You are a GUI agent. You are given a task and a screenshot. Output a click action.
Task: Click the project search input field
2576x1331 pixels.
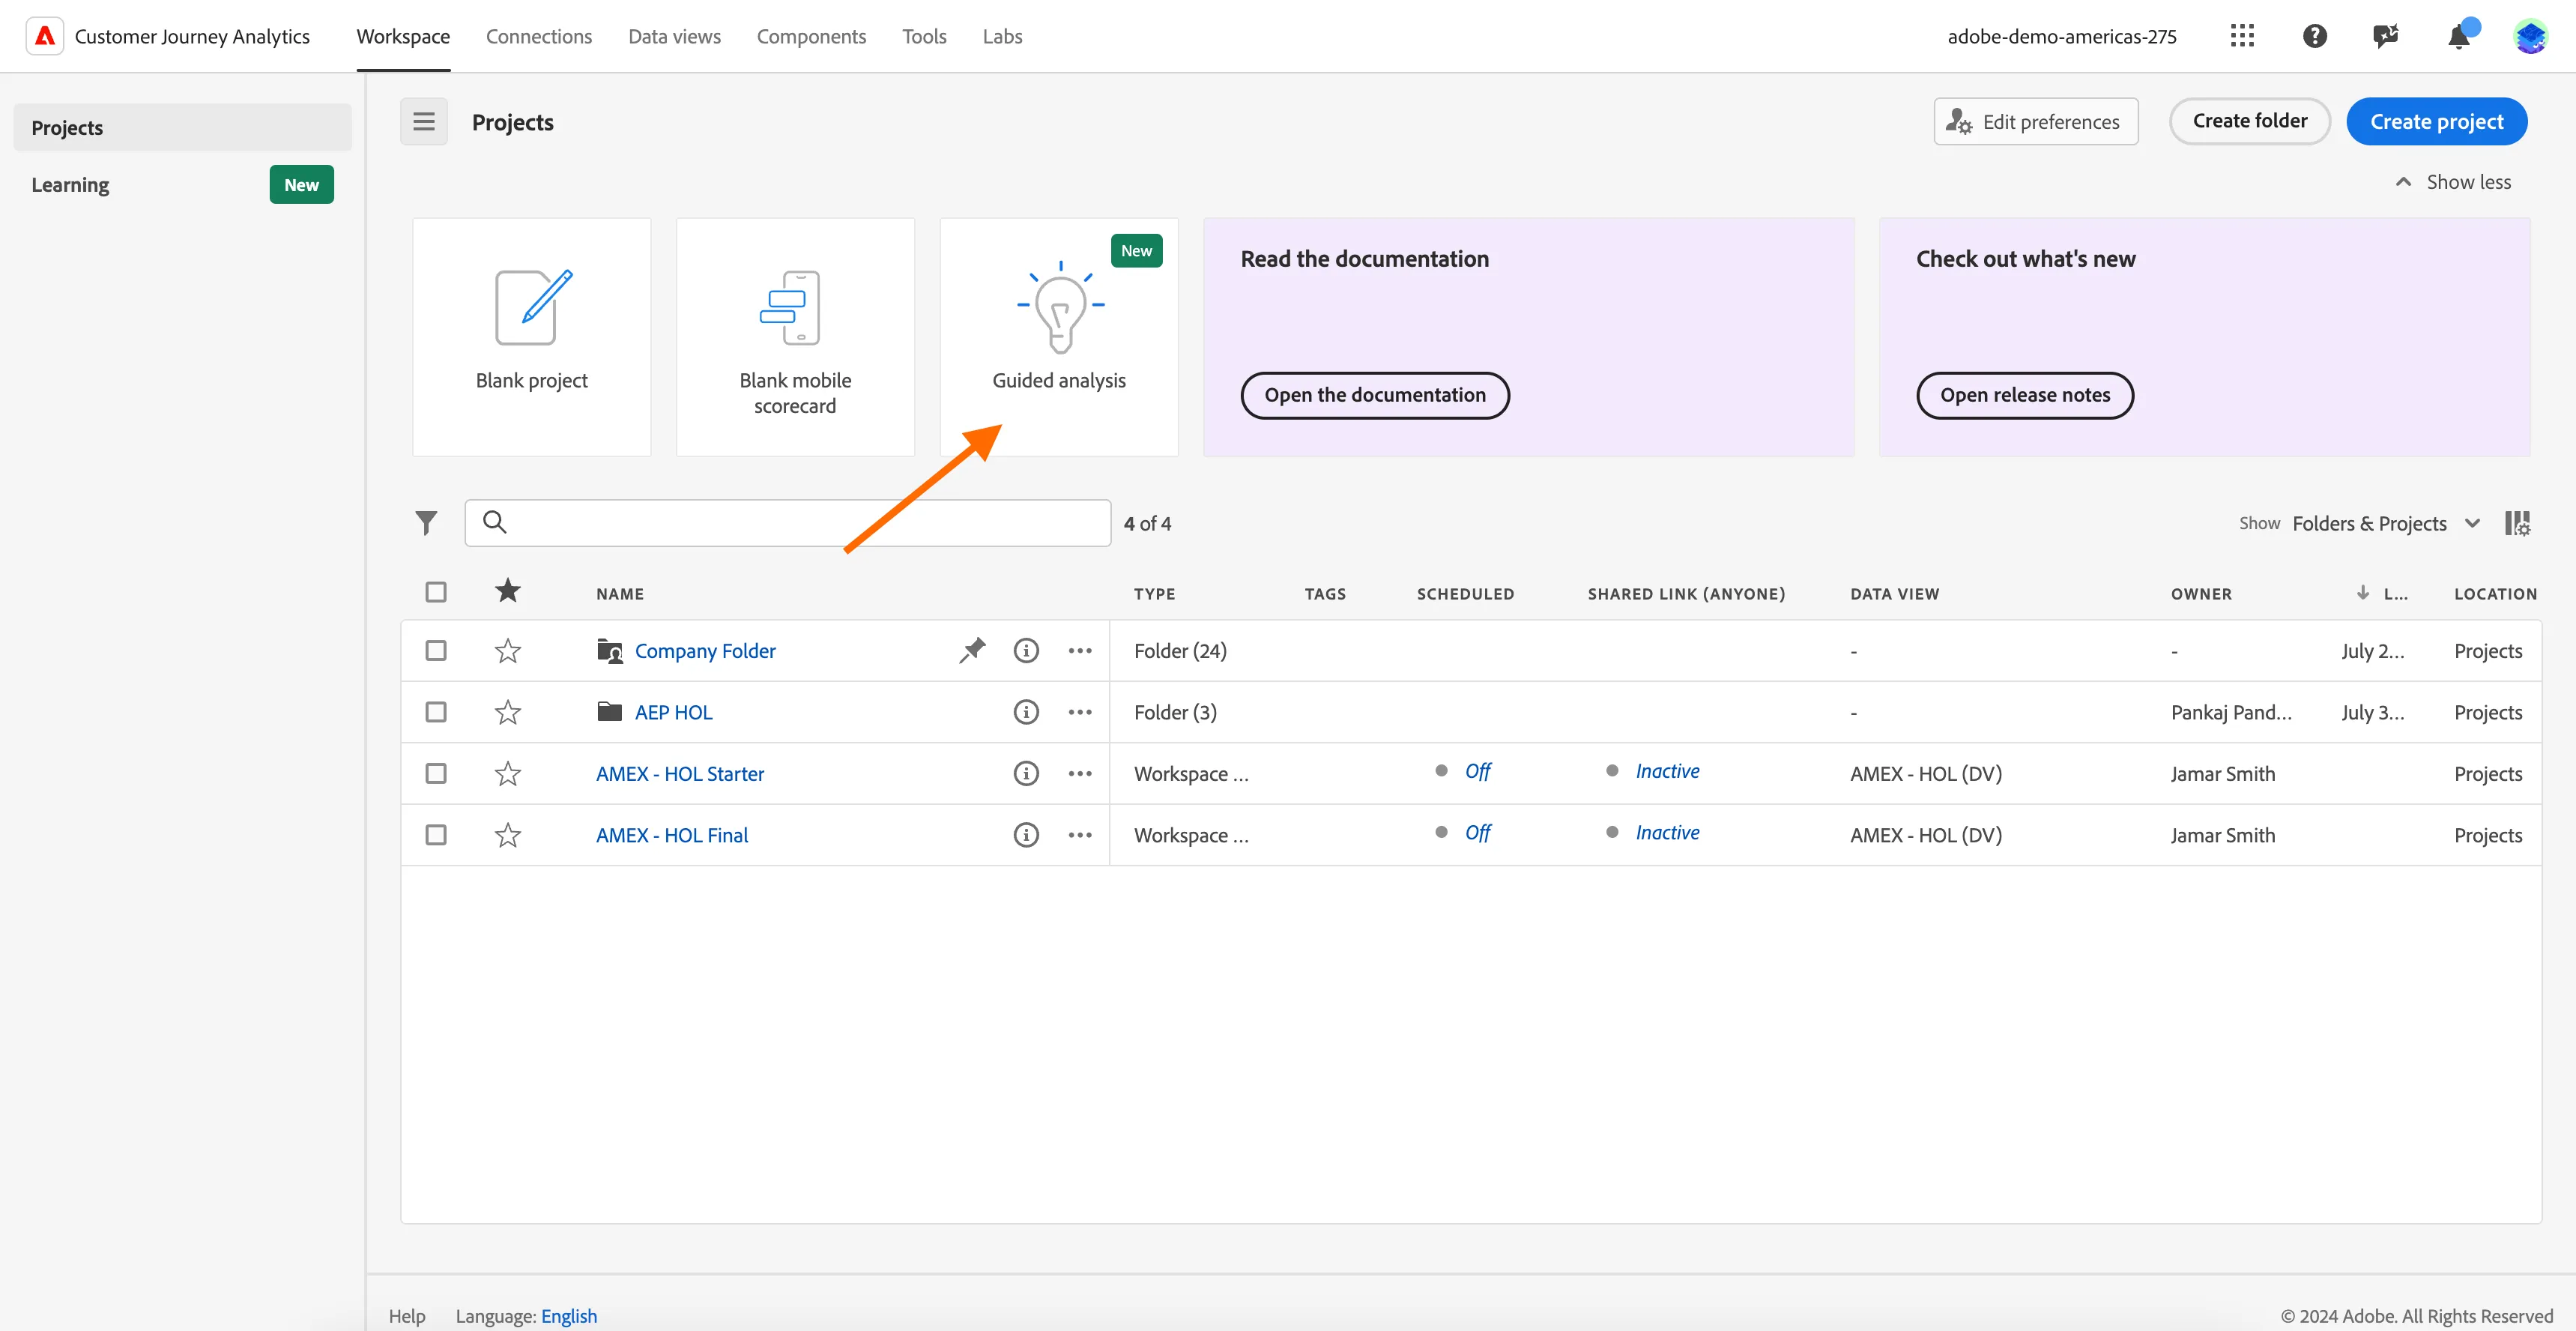(x=788, y=523)
